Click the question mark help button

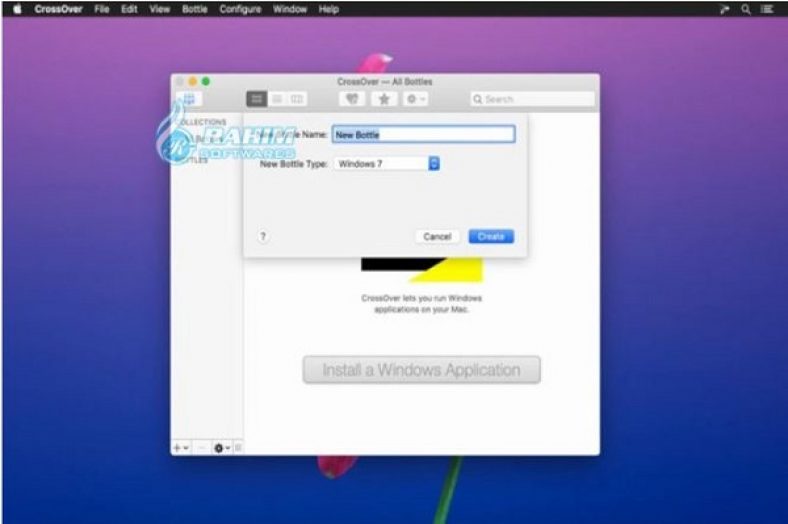coord(263,237)
